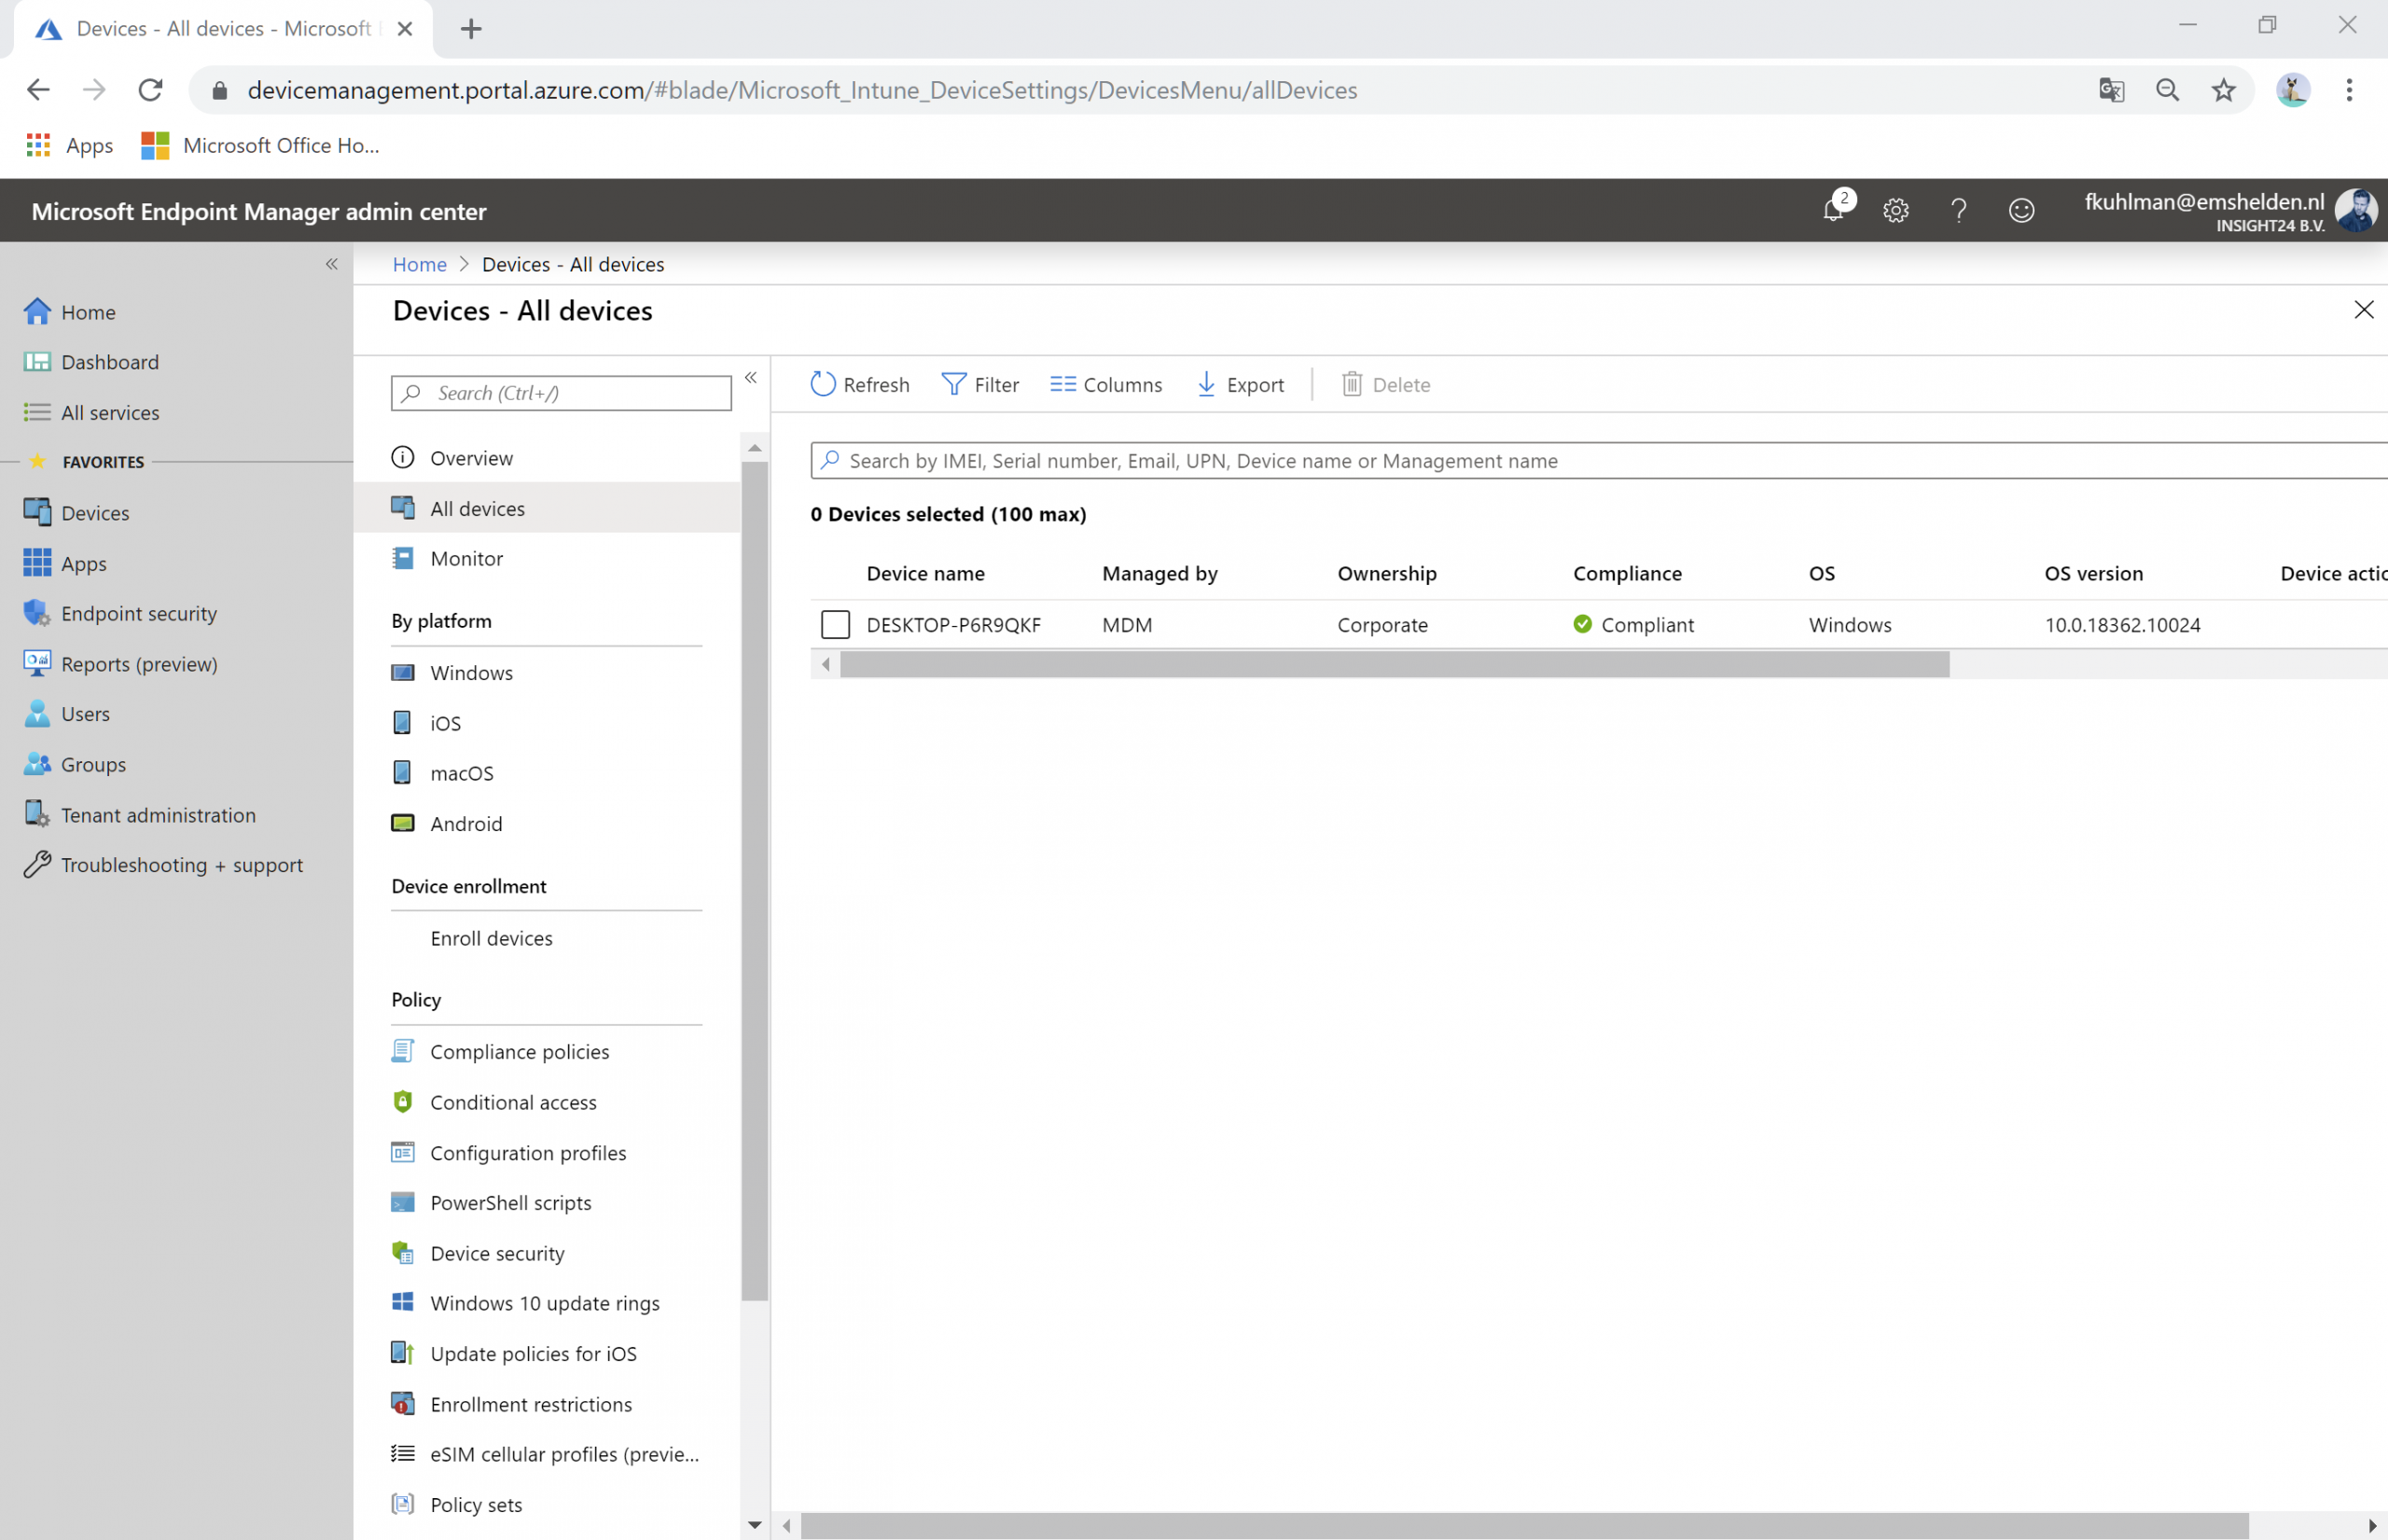
Task: Open DESKTOP-P6R9QKF device entry
Action: point(953,624)
